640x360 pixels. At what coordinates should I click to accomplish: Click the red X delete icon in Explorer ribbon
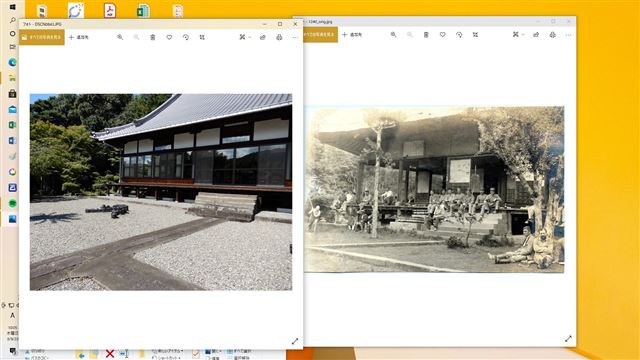click(109, 353)
